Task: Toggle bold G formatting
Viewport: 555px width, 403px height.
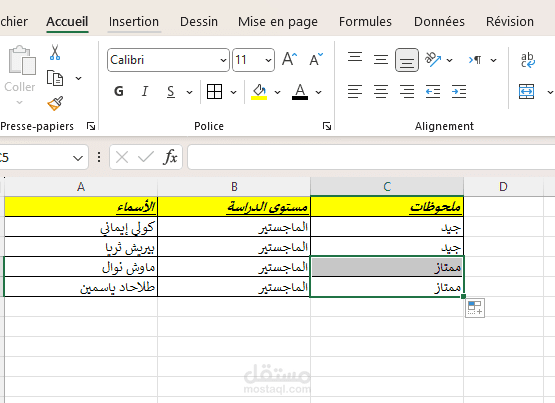Action: click(119, 92)
